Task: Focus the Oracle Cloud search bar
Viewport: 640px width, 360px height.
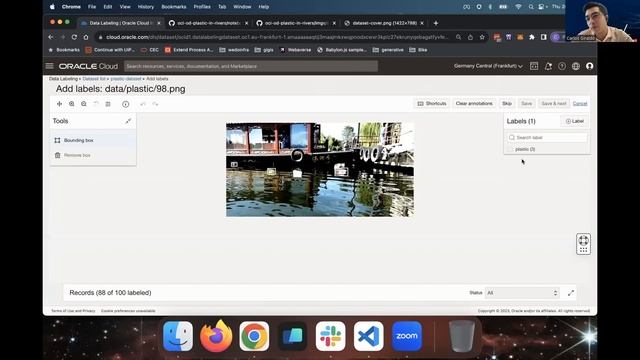Action: (251, 66)
